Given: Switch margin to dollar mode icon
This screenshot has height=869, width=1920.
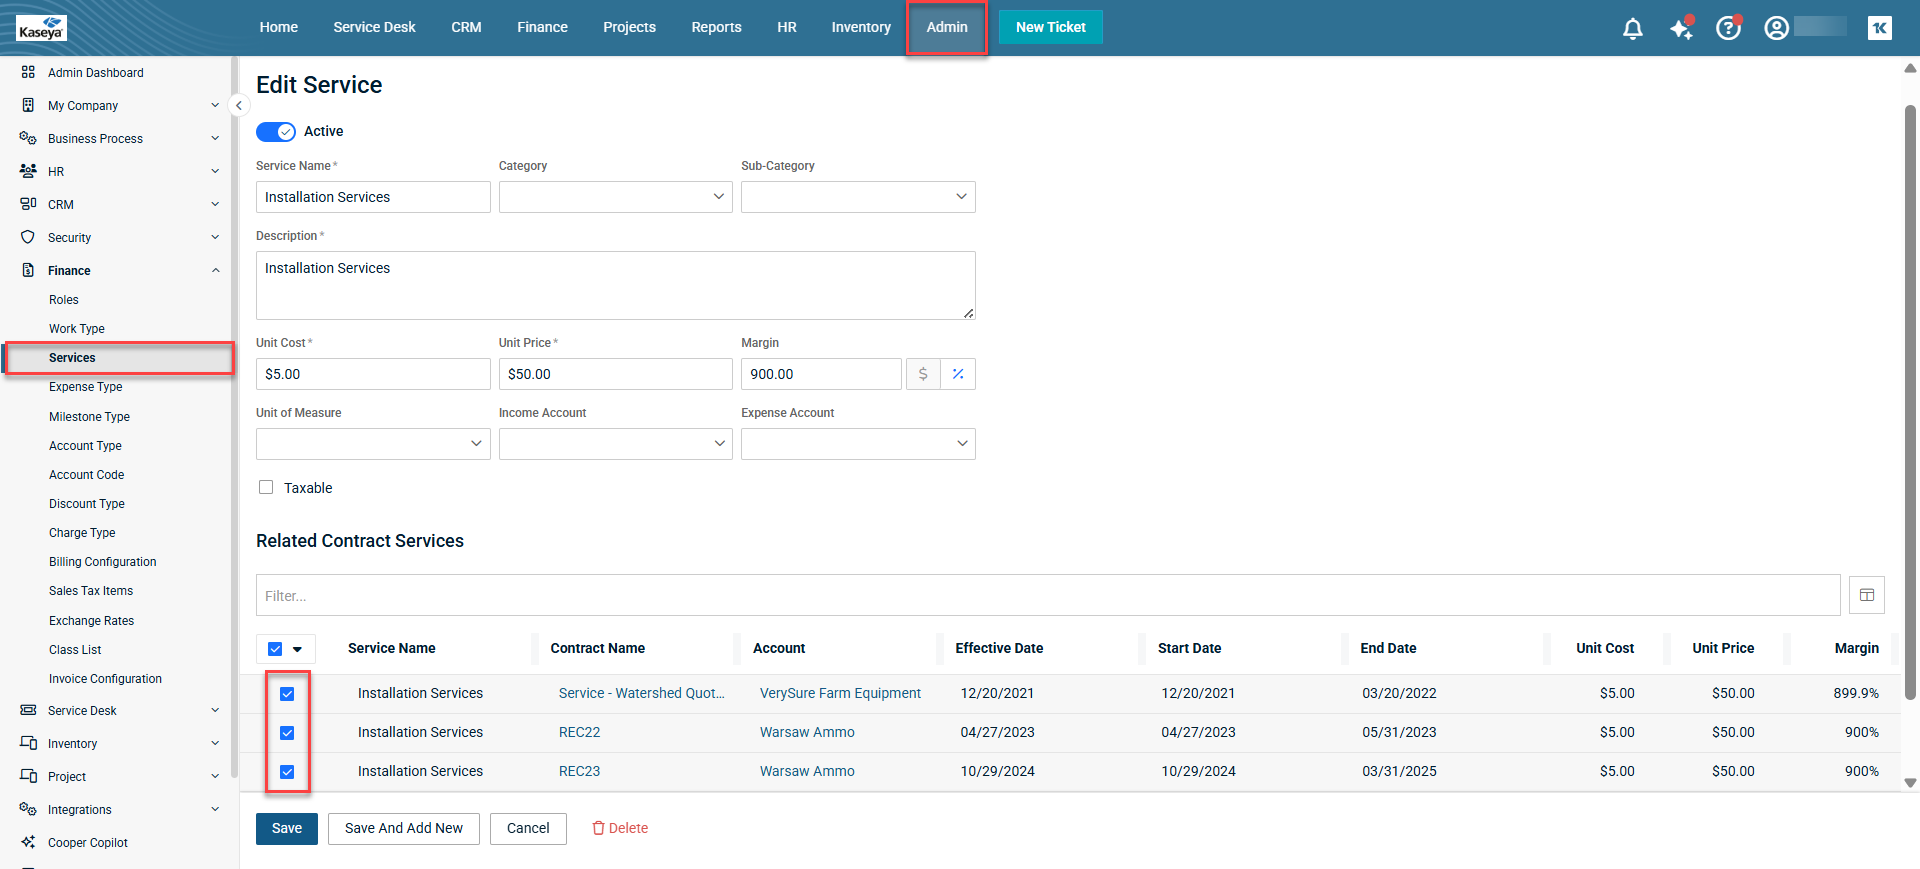Looking at the screenshot, I should (x=923, y=374).
